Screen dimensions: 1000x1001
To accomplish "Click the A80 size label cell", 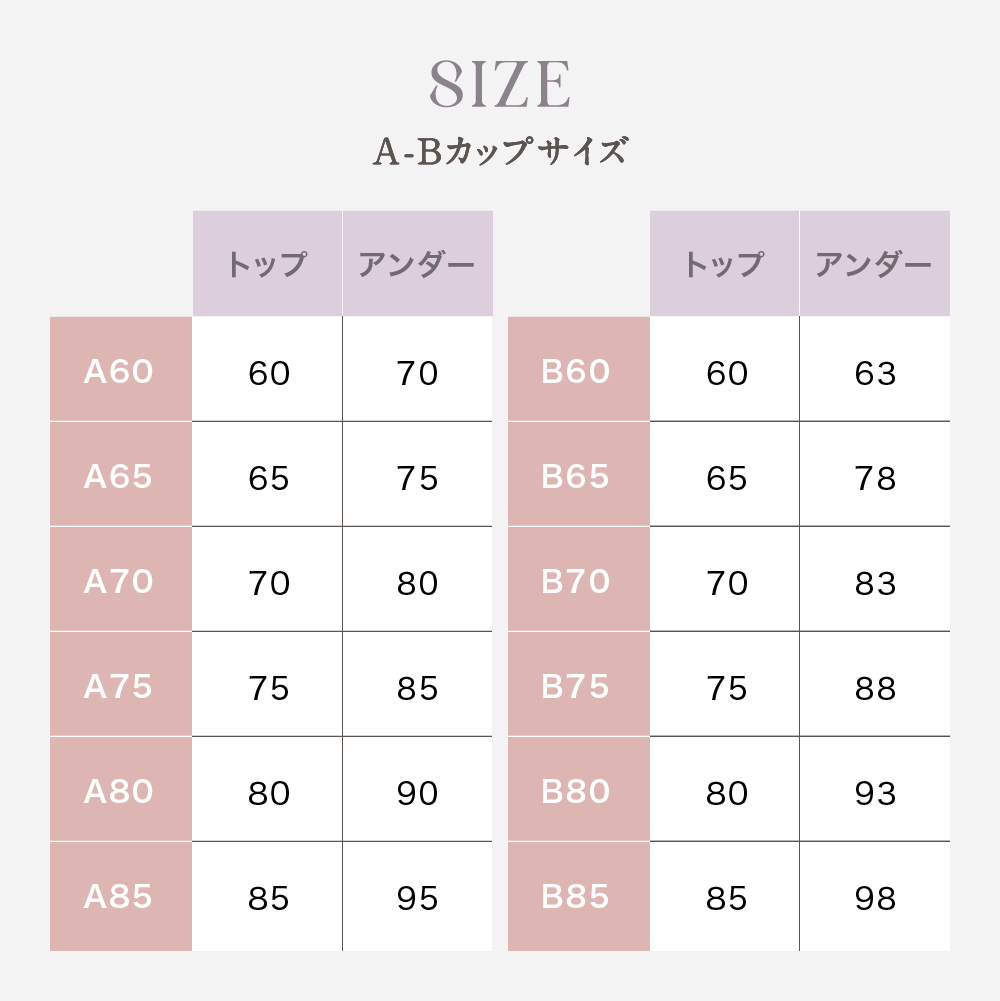I will tap(120, 792).
